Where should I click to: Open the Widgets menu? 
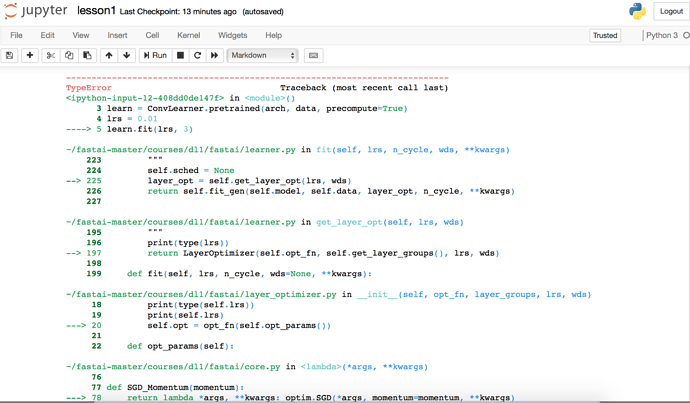click(x=232, y=35)
